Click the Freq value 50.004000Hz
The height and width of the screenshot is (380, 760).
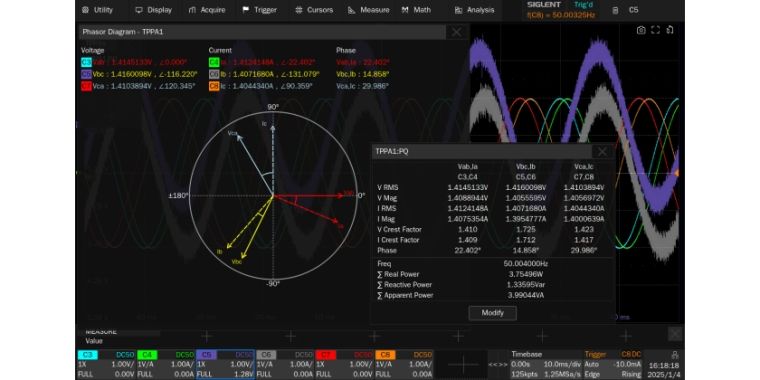(526, 264)
